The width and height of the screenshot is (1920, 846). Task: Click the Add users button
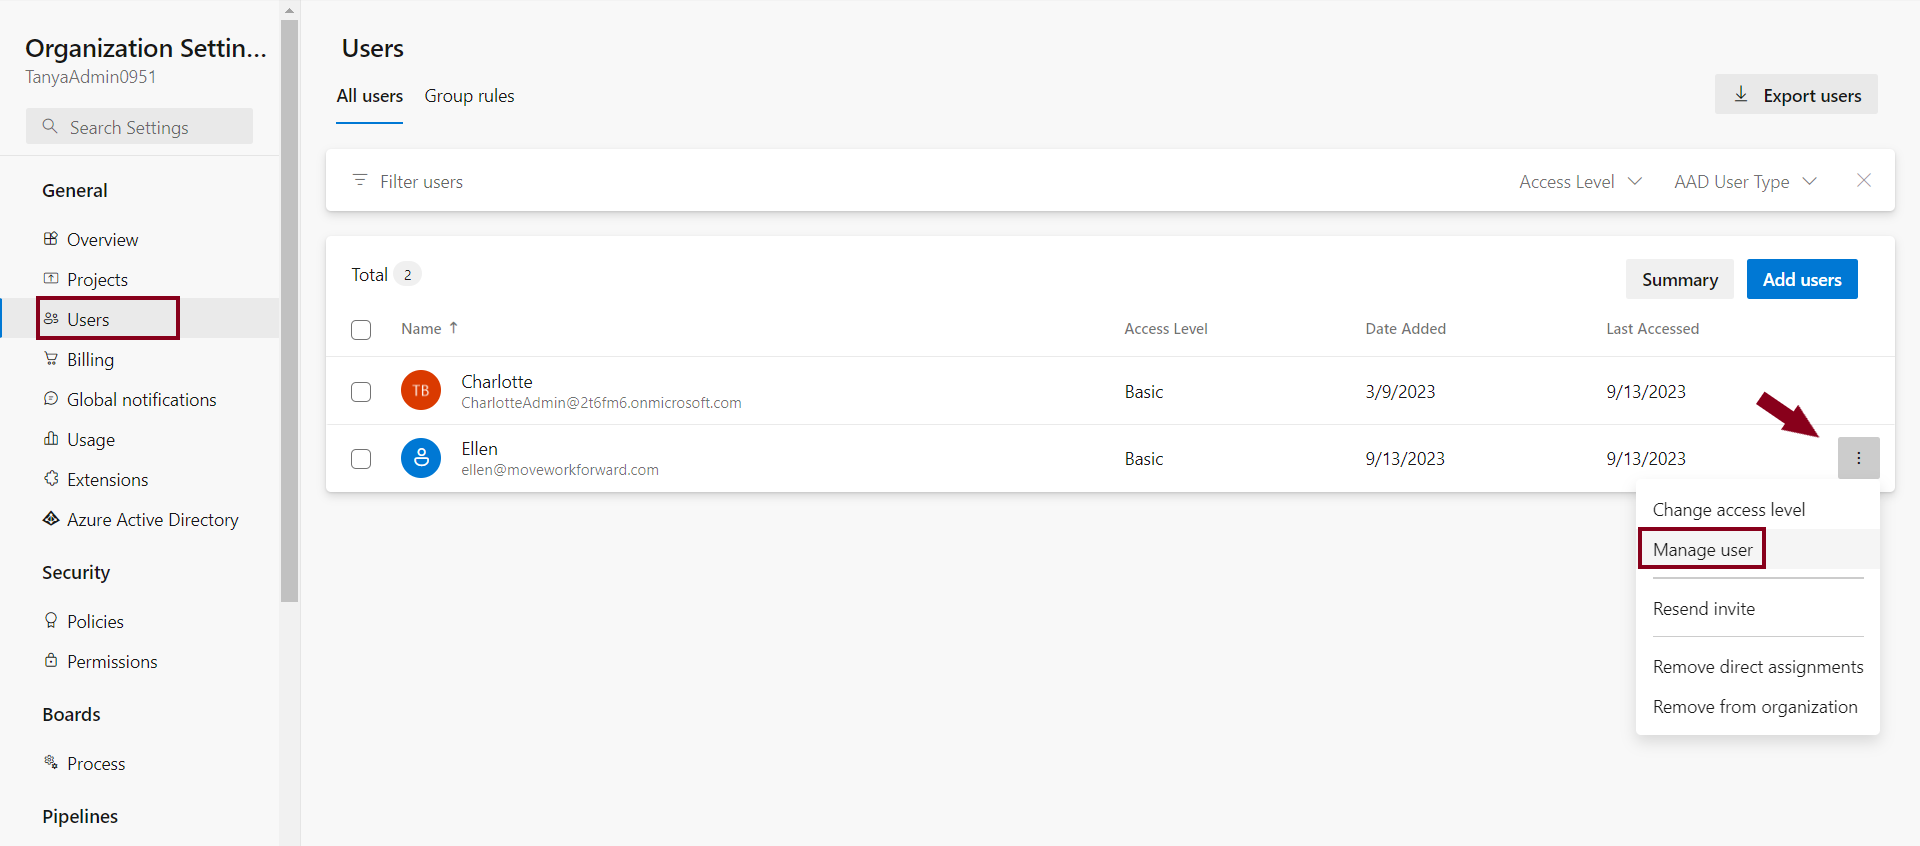pos(1801,280)
